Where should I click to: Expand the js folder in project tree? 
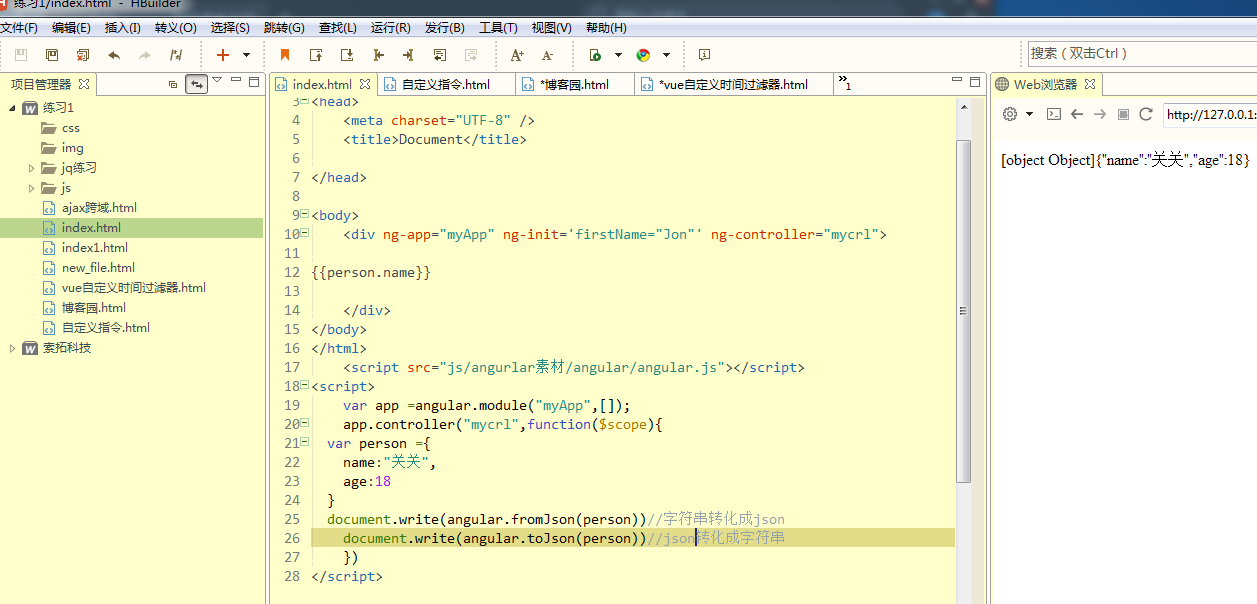pyautogui.click(x=32, y=188)
